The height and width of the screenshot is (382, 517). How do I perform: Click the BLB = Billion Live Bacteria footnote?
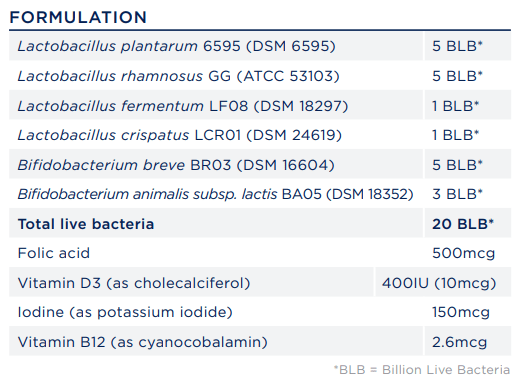[x=422, y=370]
